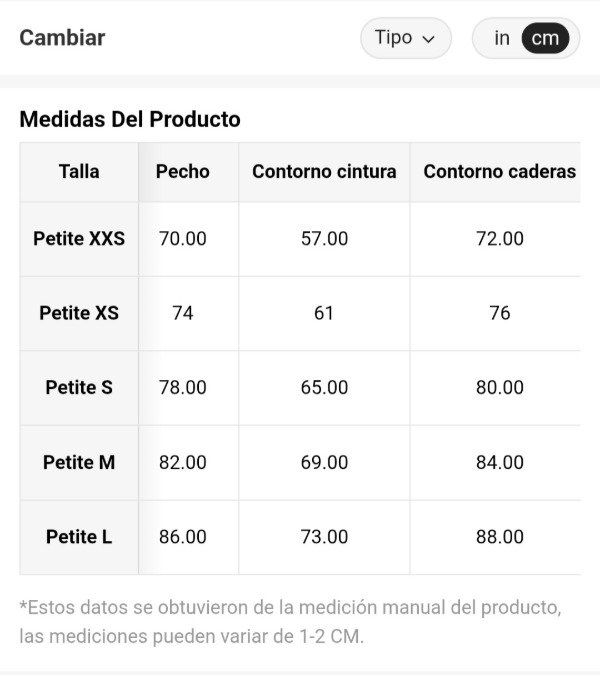Click Petite S waist value 65.00
Viewport: 600px width, 675px height.
coord(324,387)
